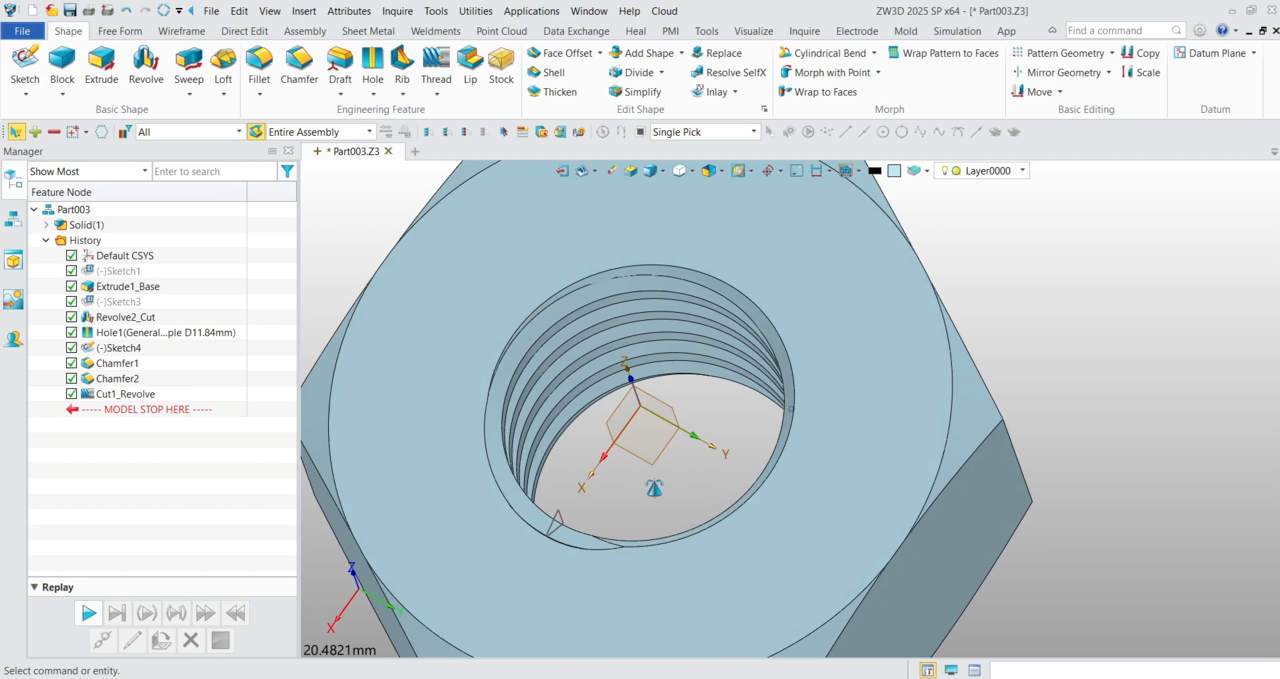Click the Sketch tool icon
The height and width of the screenshot is (679, 1280).
[25, 64]
